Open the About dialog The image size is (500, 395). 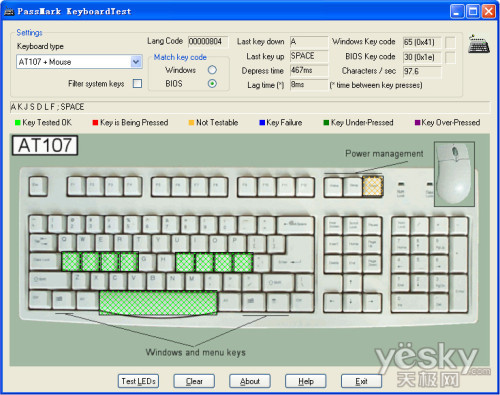pos(250,381)
